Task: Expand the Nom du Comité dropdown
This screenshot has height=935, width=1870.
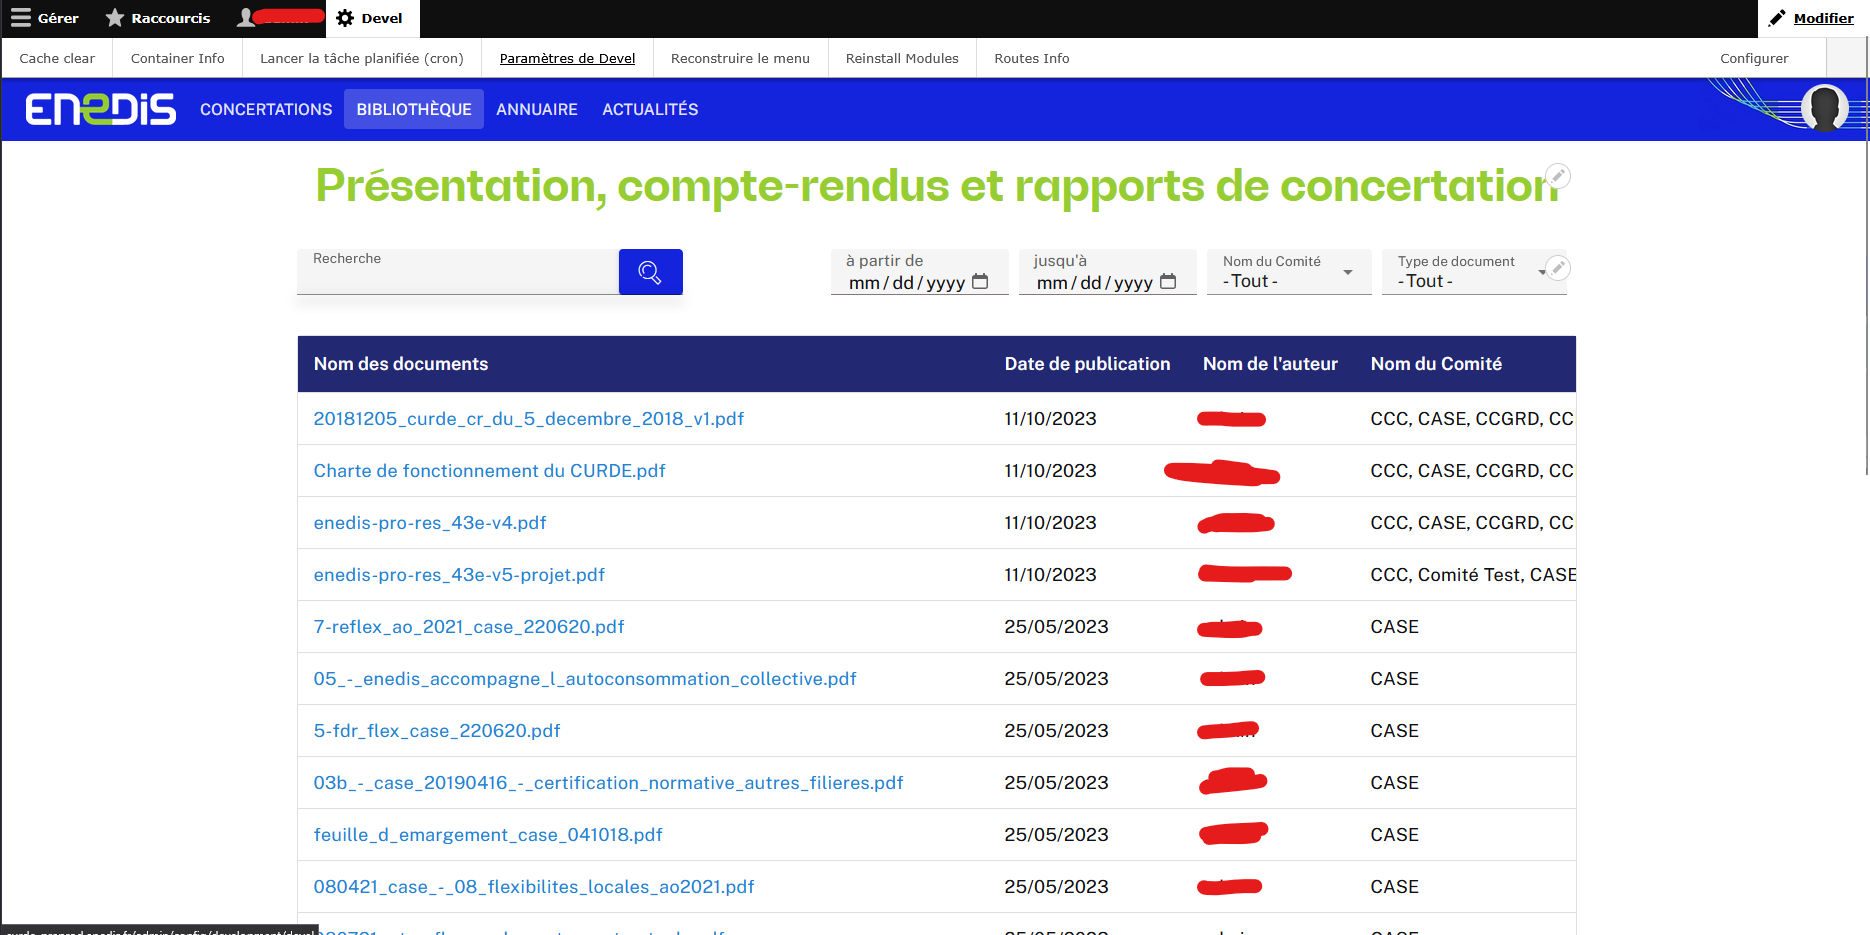Action: (x=1288, y=272)
